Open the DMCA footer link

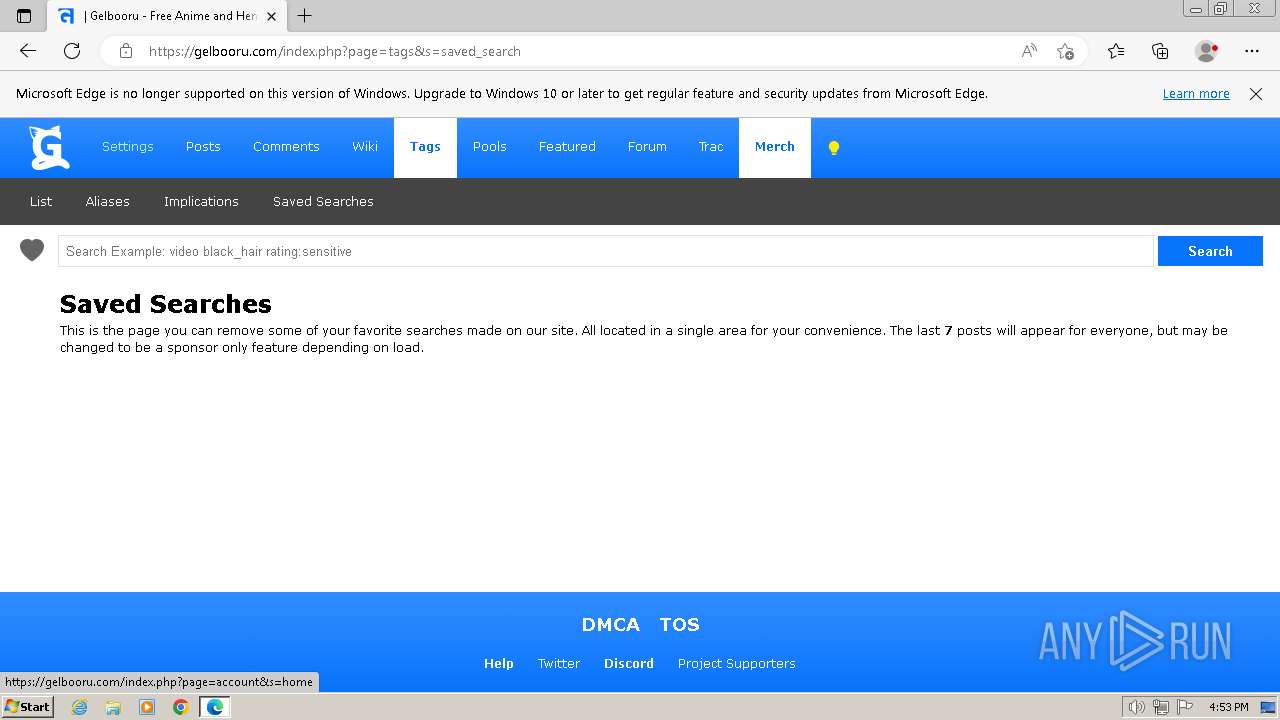[x=611, y=625]
